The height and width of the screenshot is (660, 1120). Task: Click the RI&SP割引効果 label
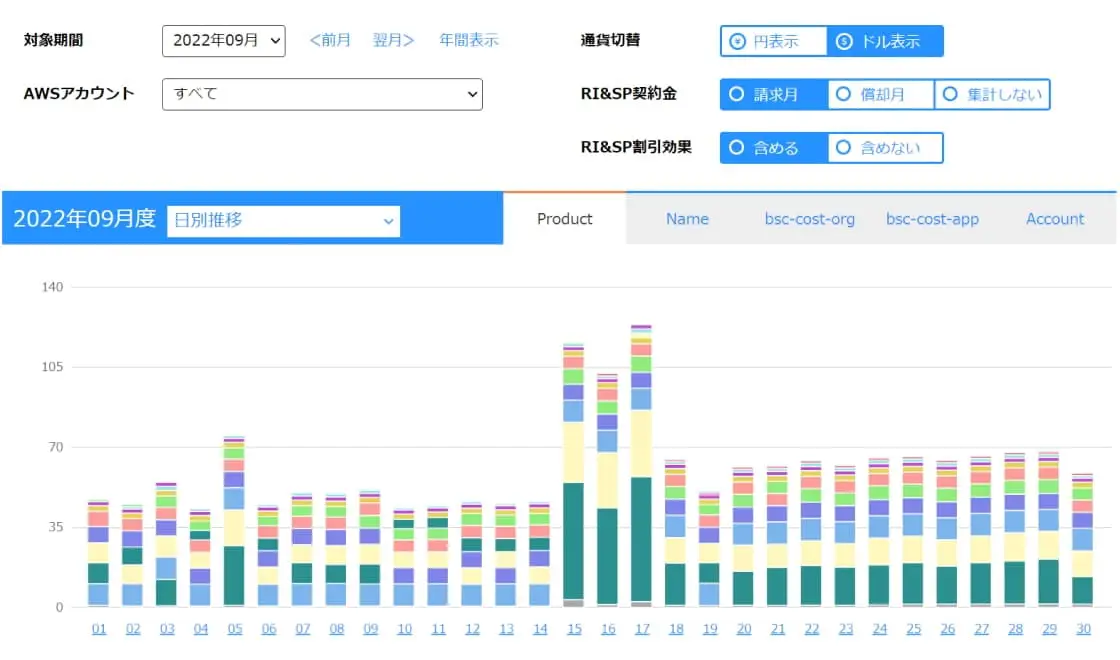(636, 147)
